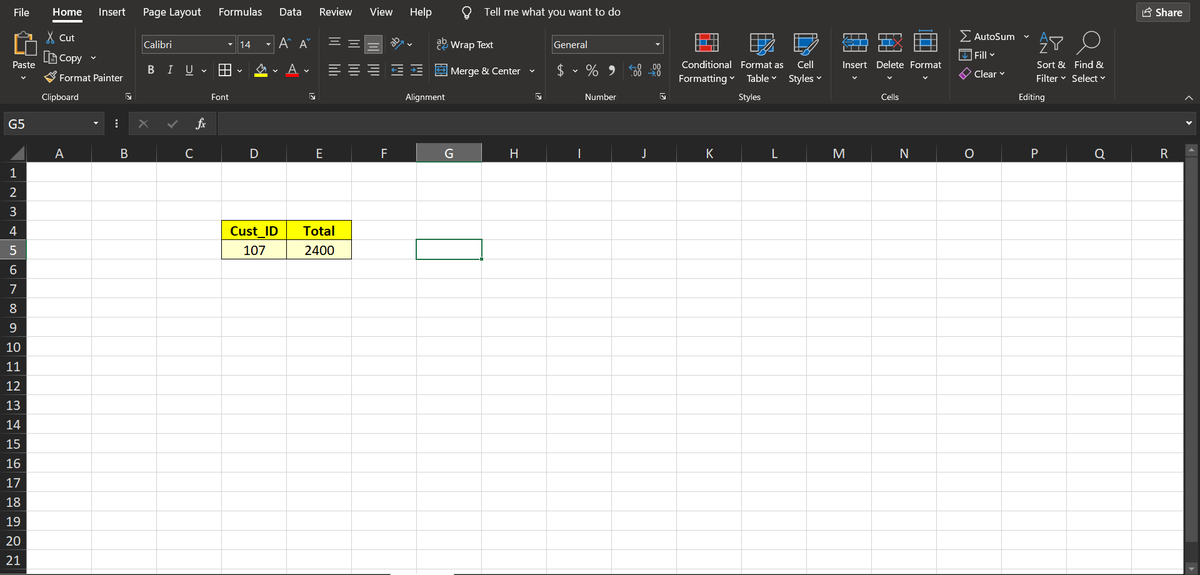Image resolution: width=1200 pixels, height=575 pixels.
Task: Click the Insert Function fx icon
Action: tap(201, 124)
